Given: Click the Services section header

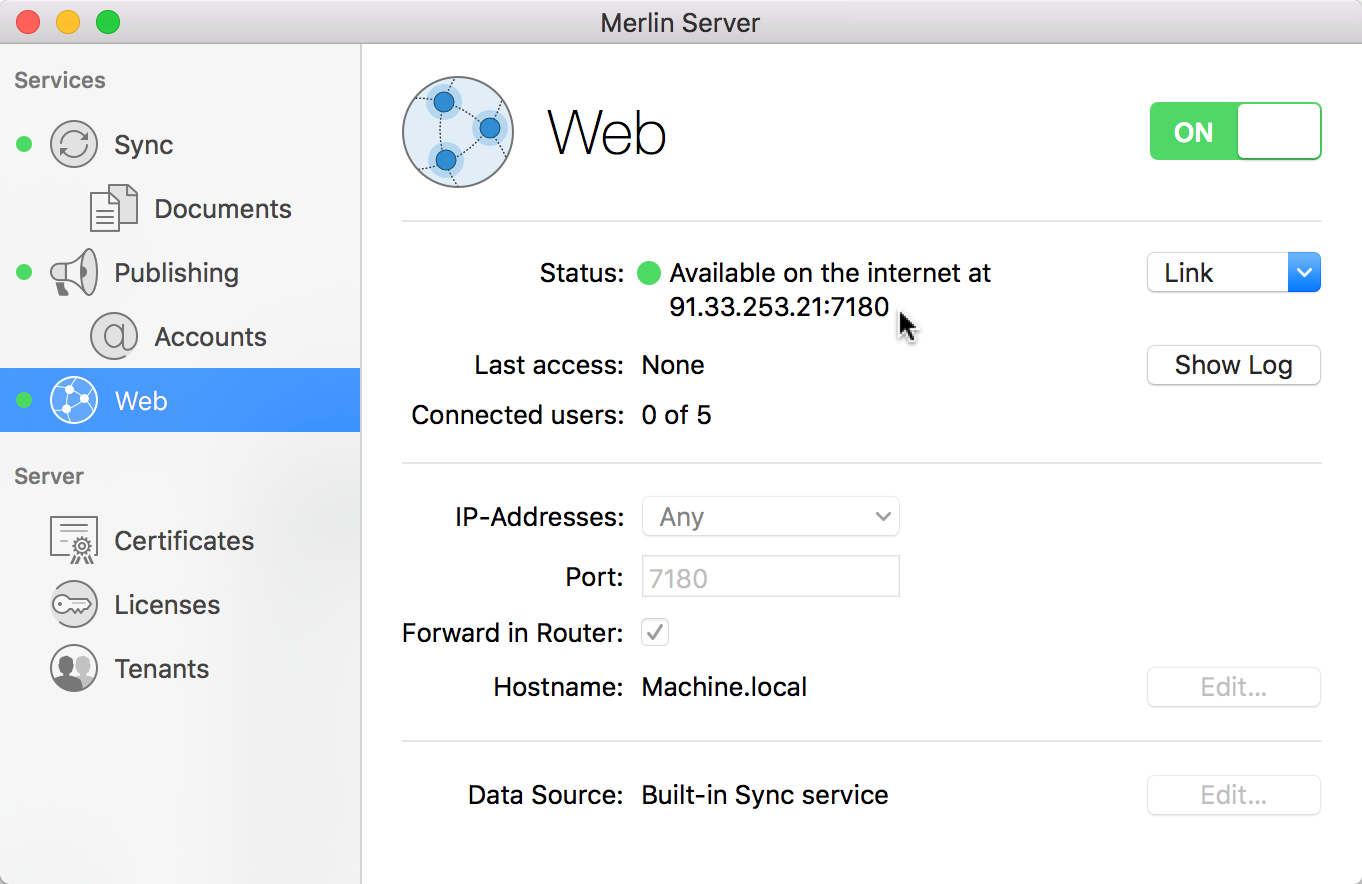Looking at the screenshot, I should pos(60,80).
